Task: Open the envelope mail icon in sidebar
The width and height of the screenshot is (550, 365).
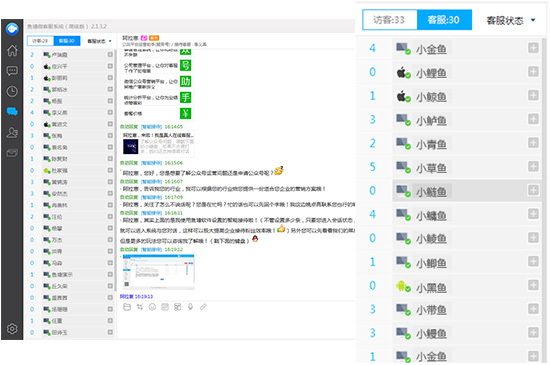Action: 12,153
